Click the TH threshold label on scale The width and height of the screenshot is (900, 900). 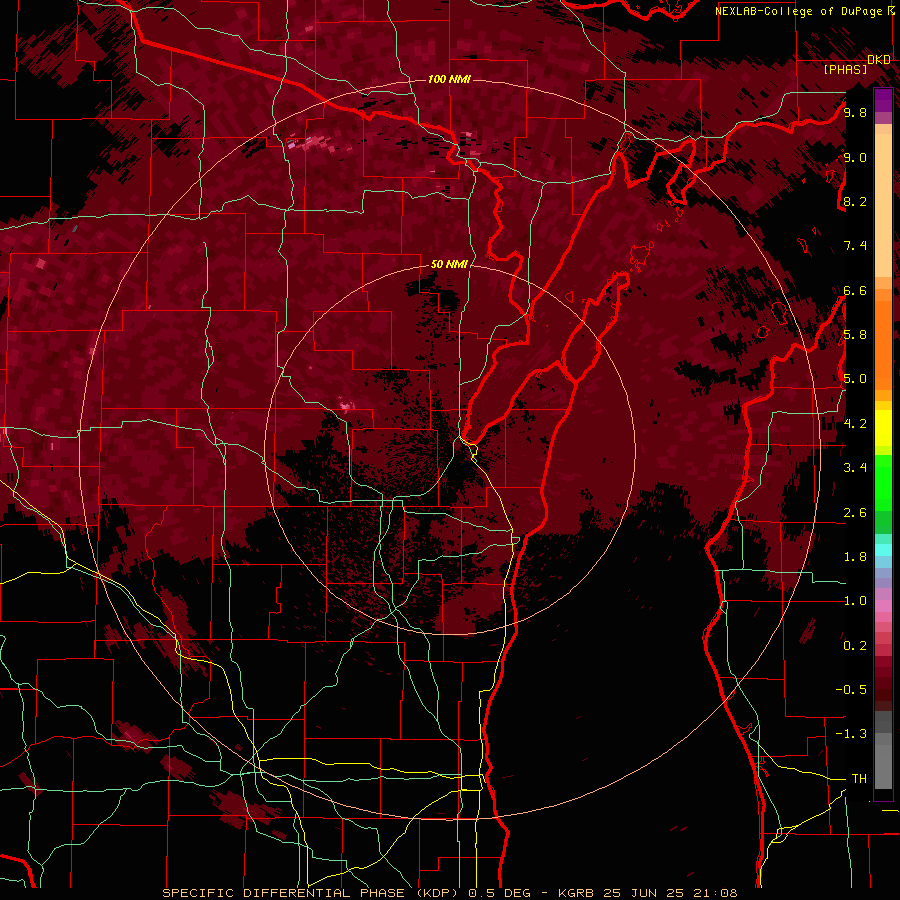(x=859, y=779)
